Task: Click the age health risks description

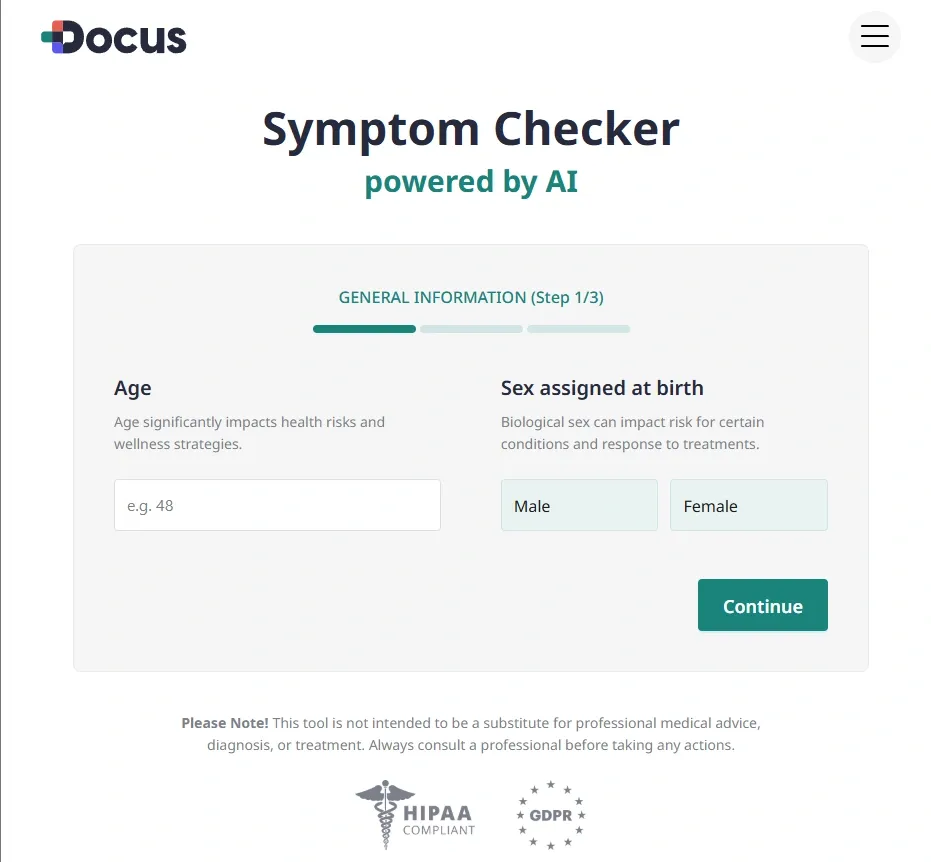Action: (x=249, y=433)
